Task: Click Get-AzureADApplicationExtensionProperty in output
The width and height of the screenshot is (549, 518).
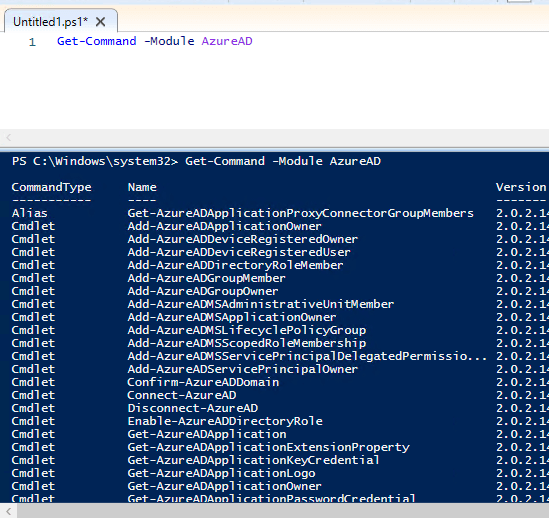Action: tap(269, 447)
